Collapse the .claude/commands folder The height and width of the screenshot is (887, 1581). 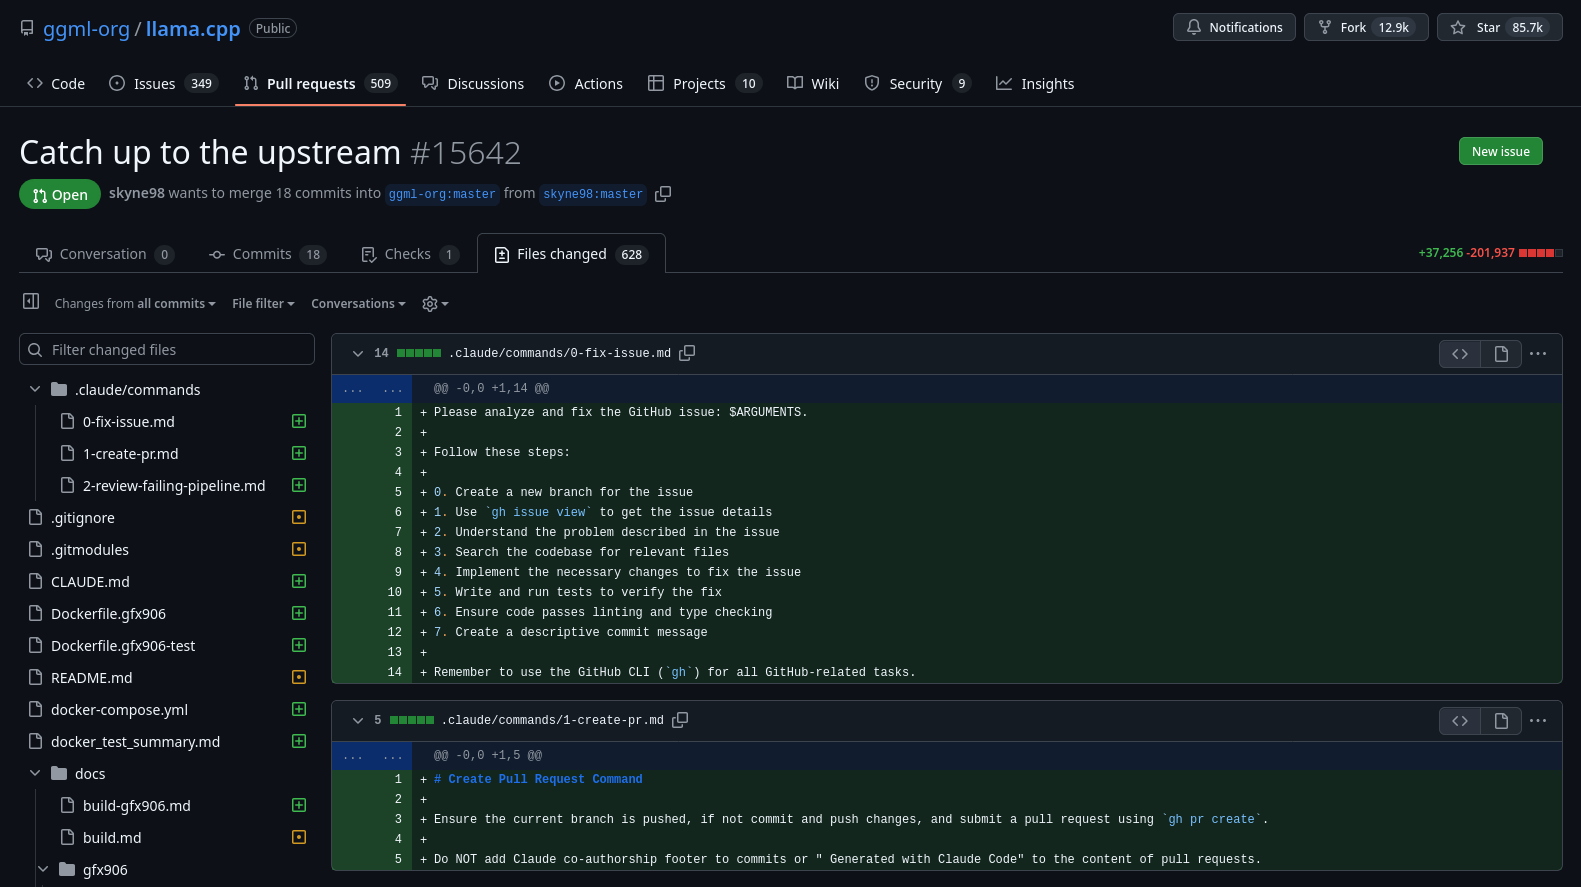click(x=35, y=390)
